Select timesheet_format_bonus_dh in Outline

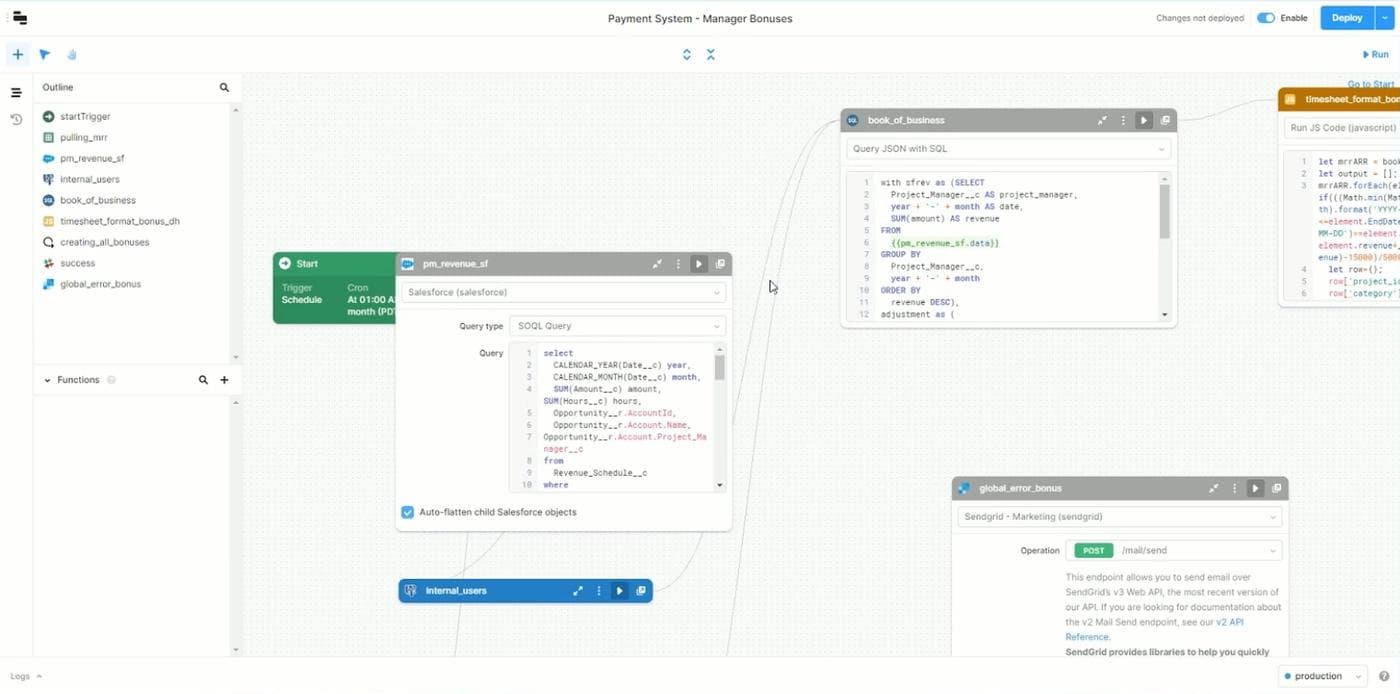click(x=119, y=221)
